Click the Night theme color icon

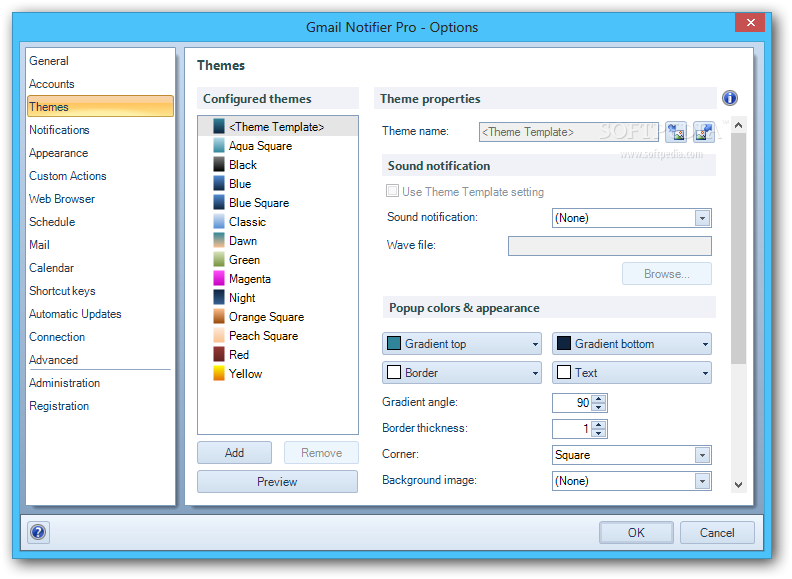(x=219, y=298)
